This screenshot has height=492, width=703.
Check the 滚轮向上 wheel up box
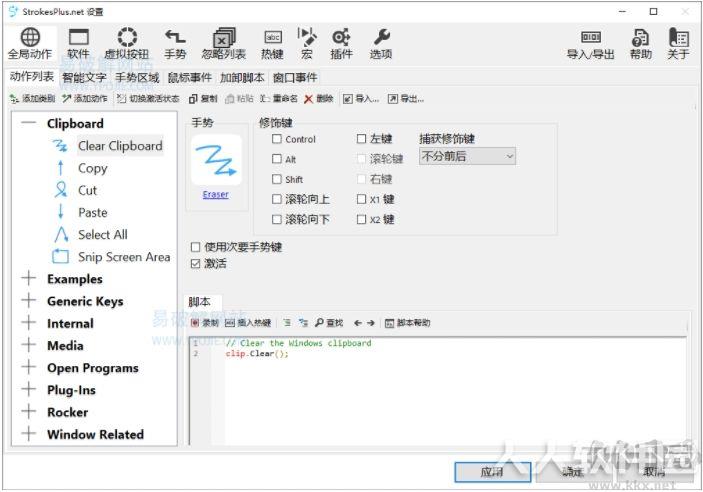277,199
